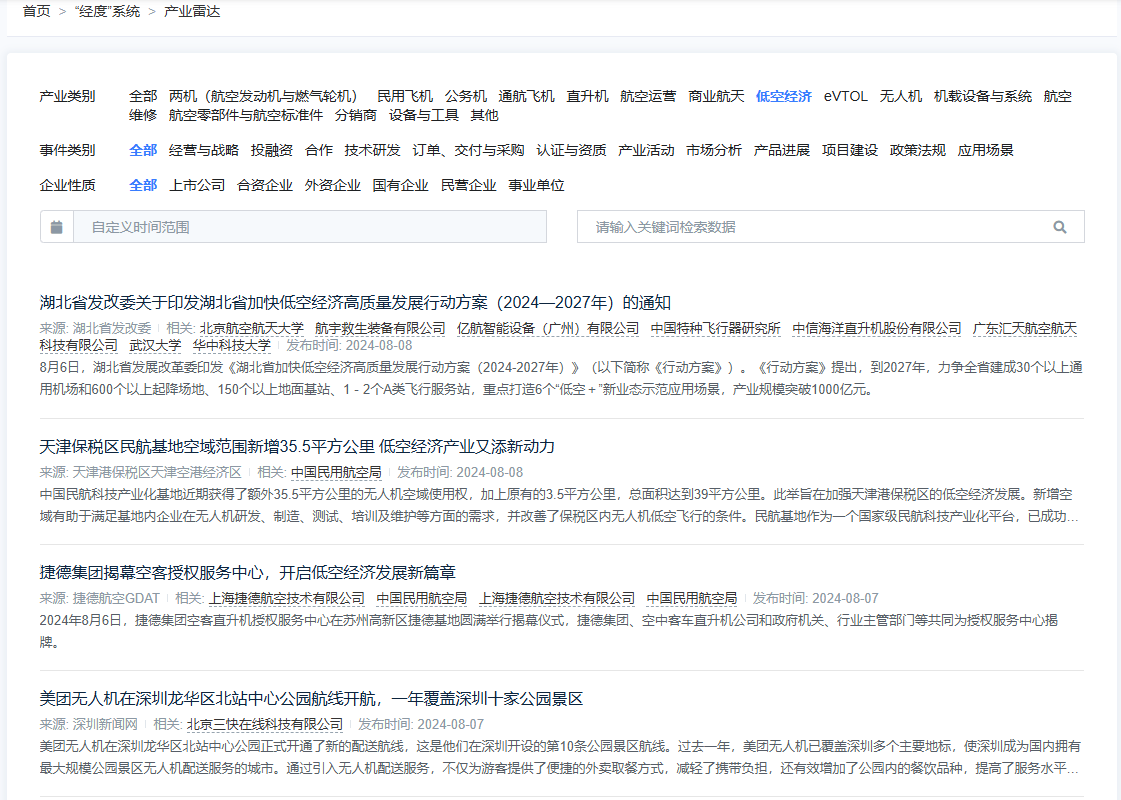The width and height of the screenshot is (1121, 800).
Task: Open related entity 中信海洋直升机股份有限公司
Action: point(876,328)
